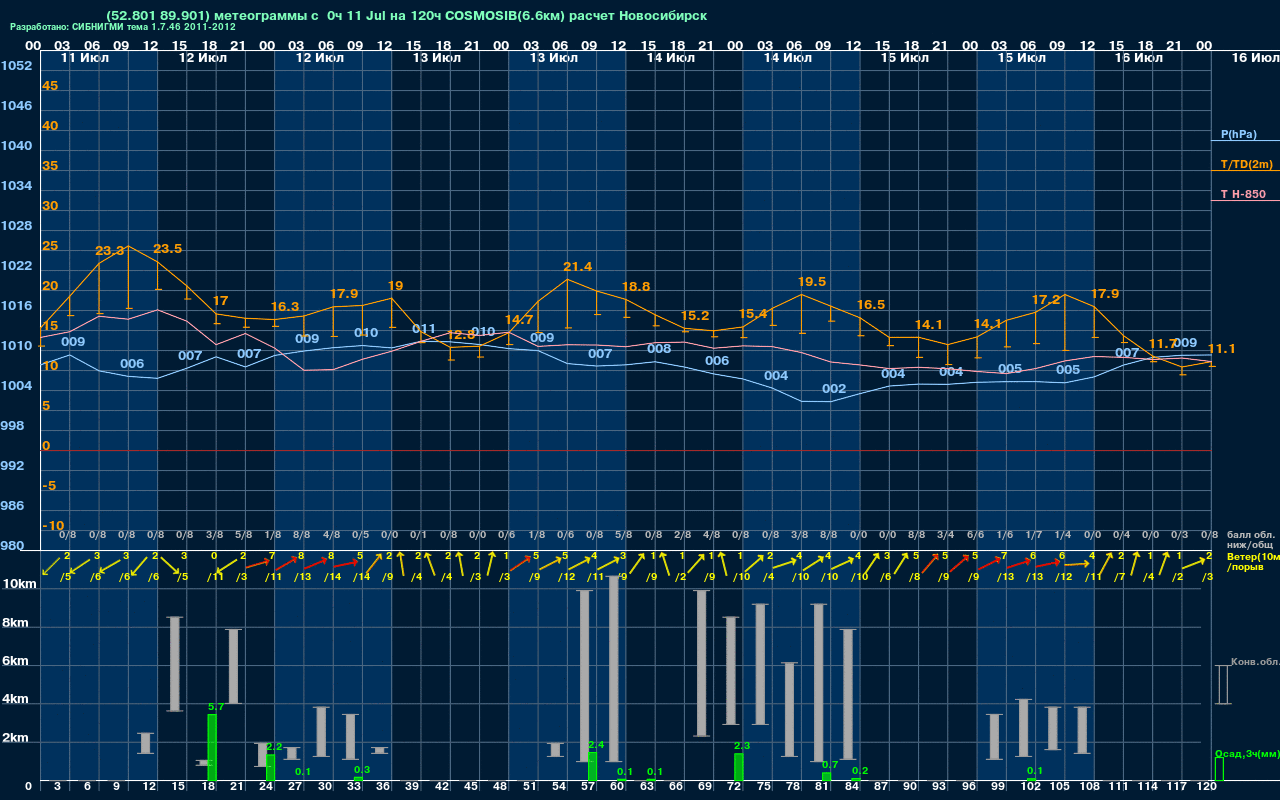Click the -10 temperature axis label

[x=53, y=526]
